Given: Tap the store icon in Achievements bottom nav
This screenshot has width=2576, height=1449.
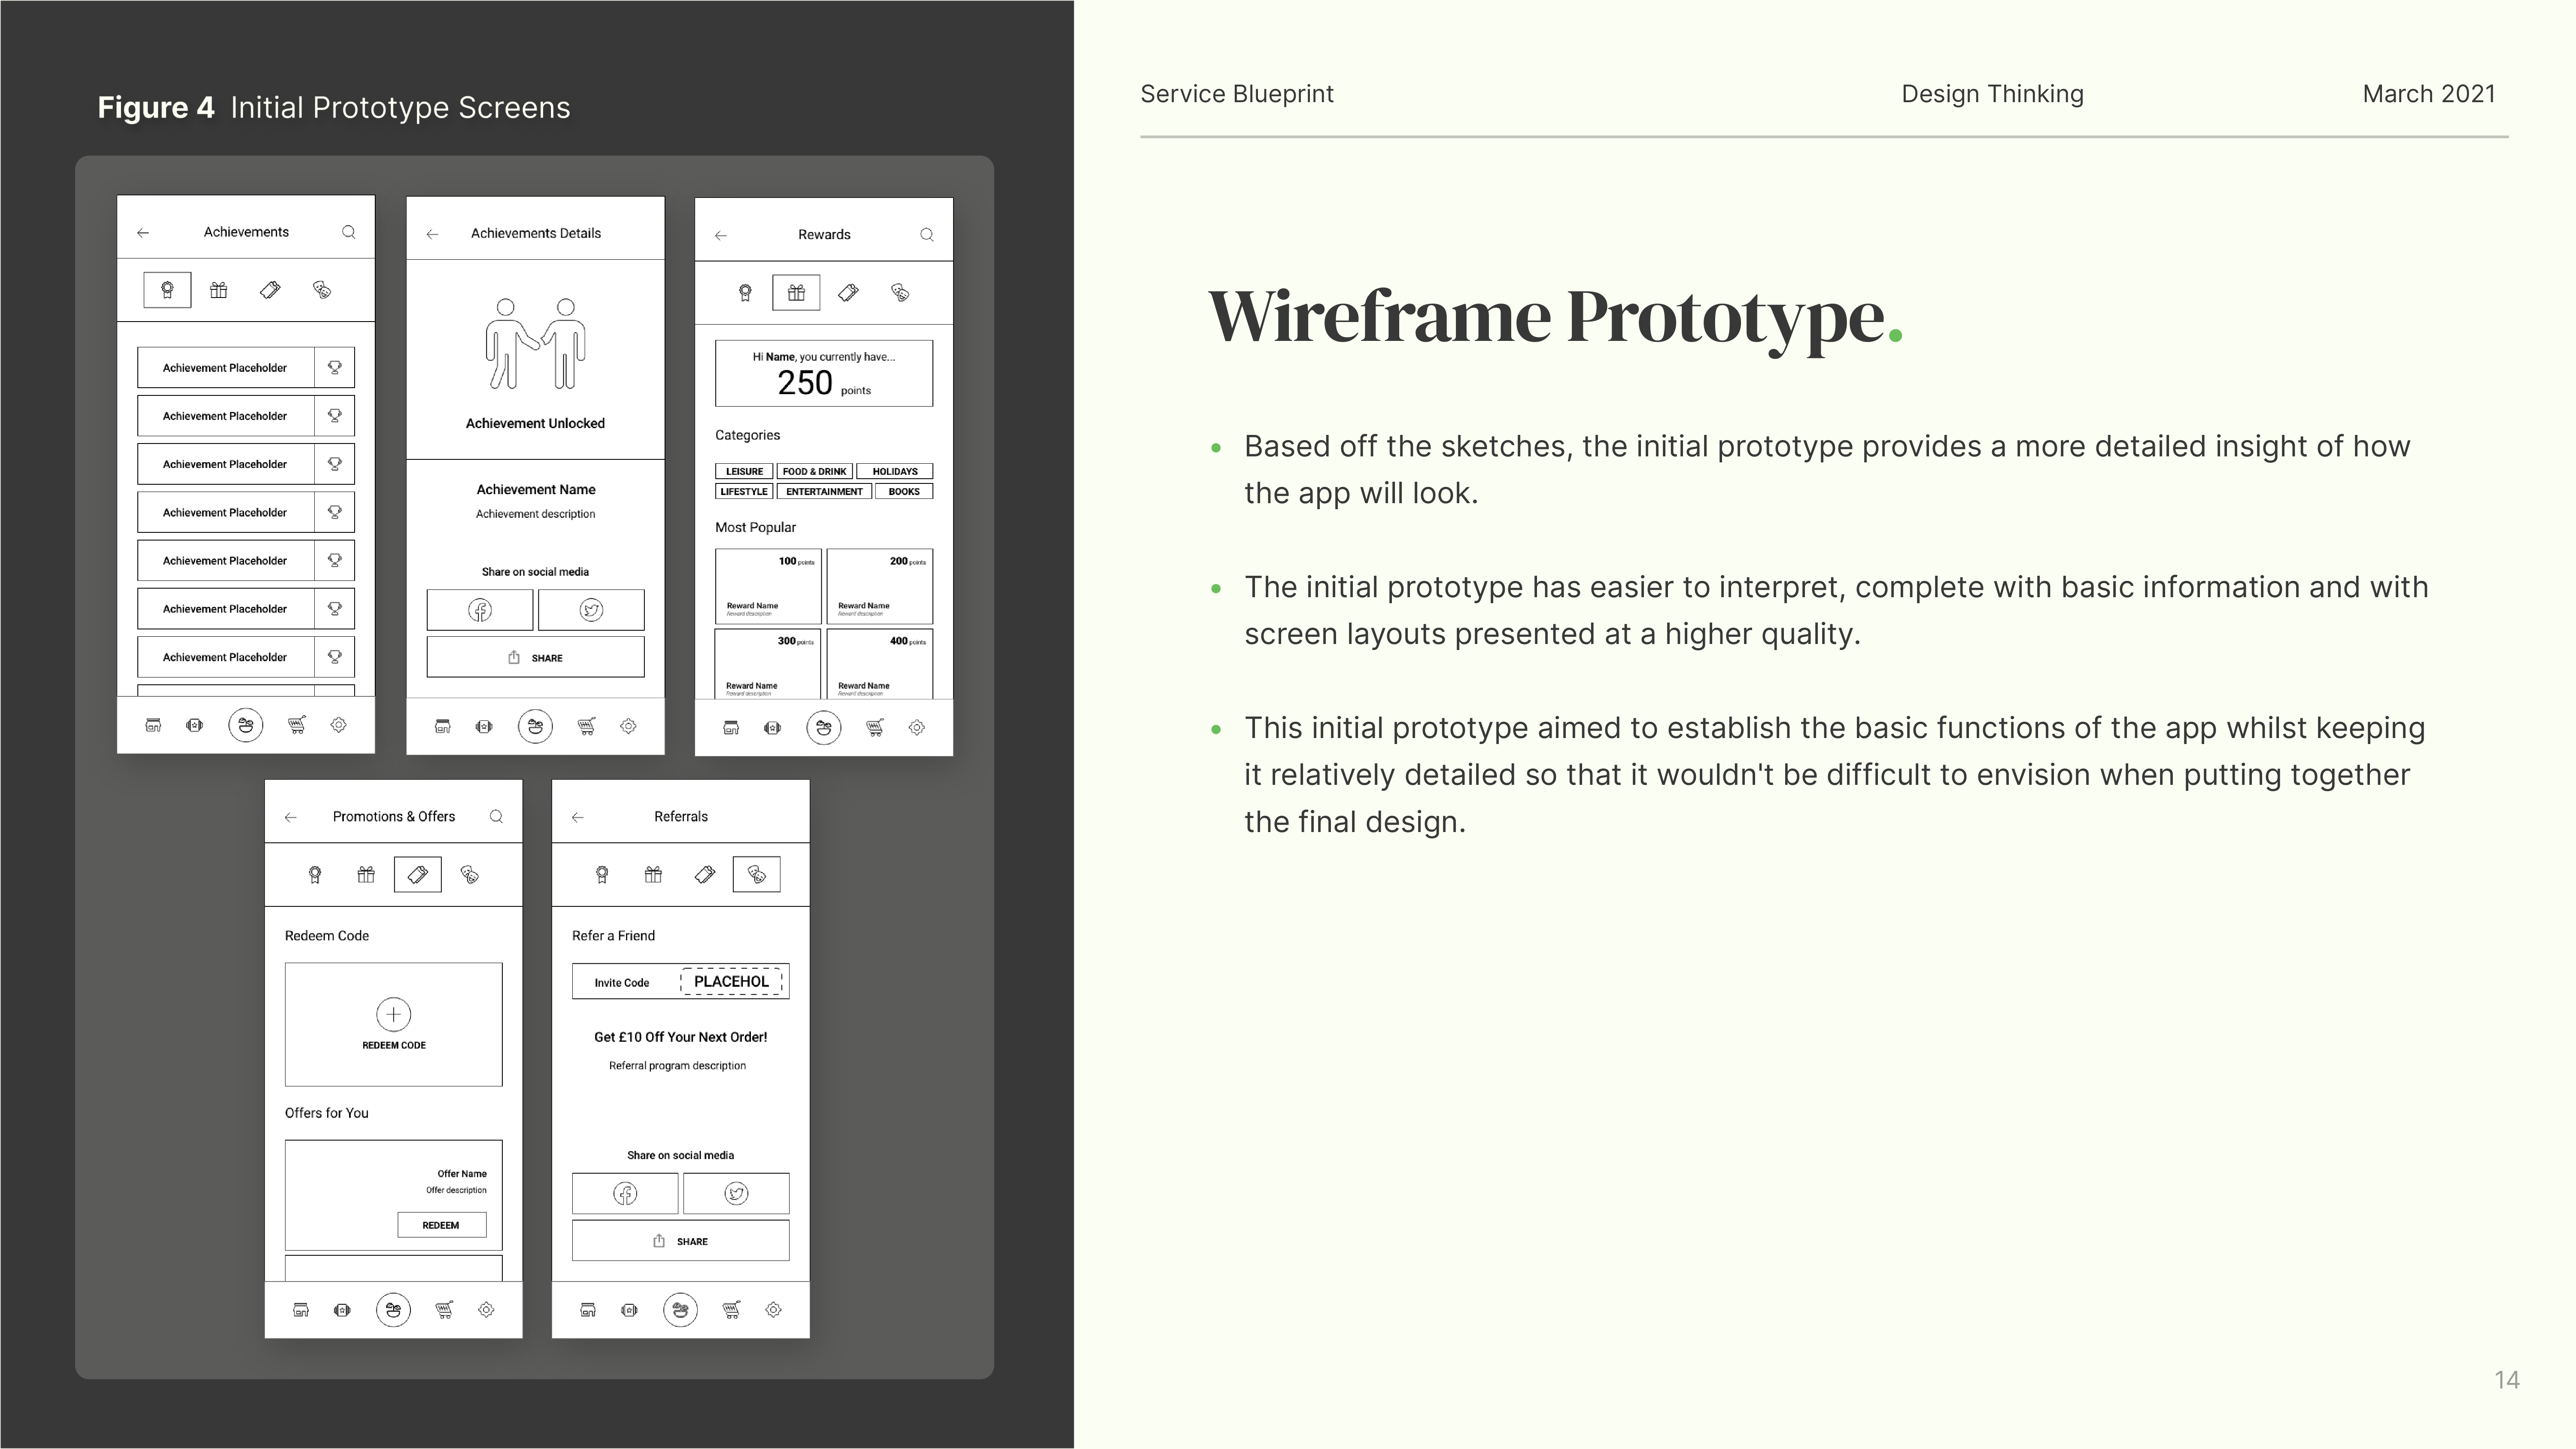Looking at the screenshot, I should coord(153,725).
